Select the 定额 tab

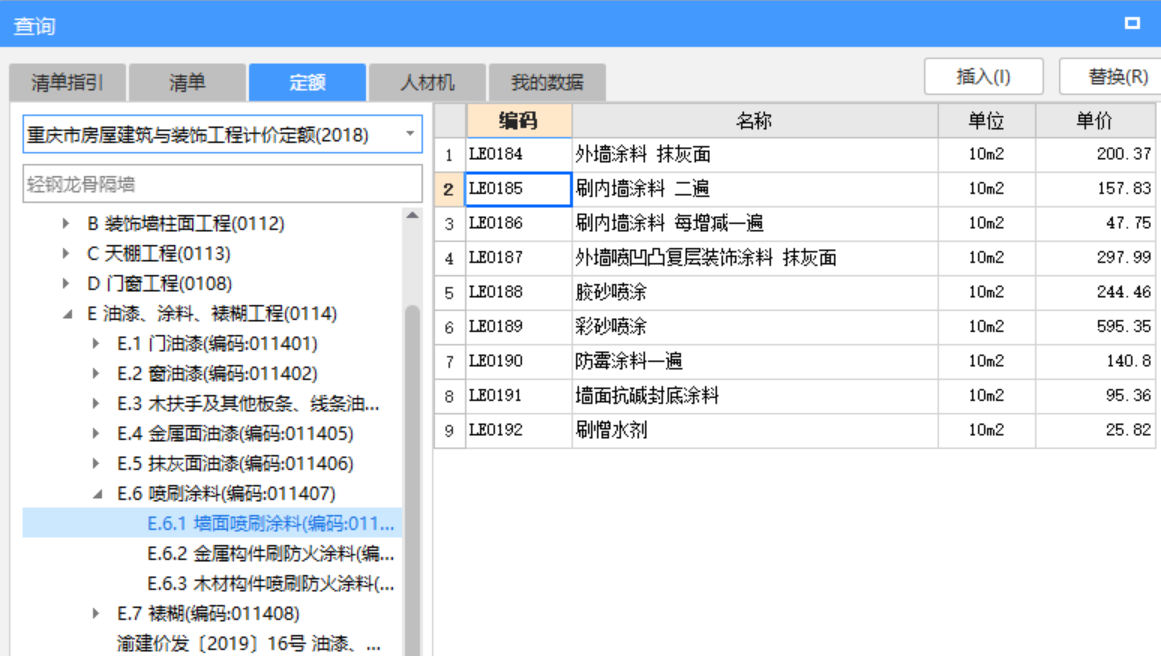point(307,82)
